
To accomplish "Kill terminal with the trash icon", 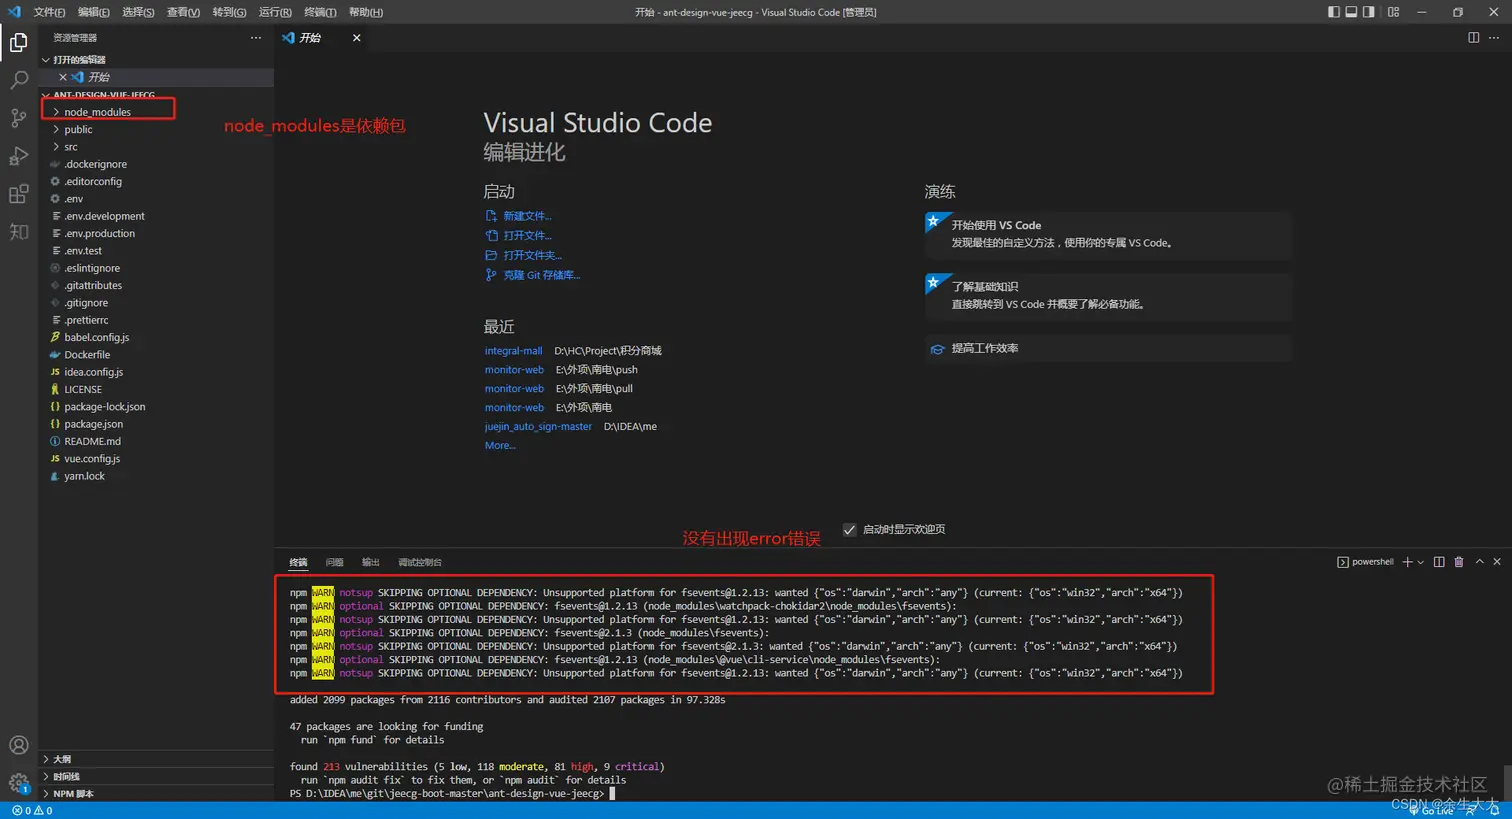I will [x=1459, y=562].
